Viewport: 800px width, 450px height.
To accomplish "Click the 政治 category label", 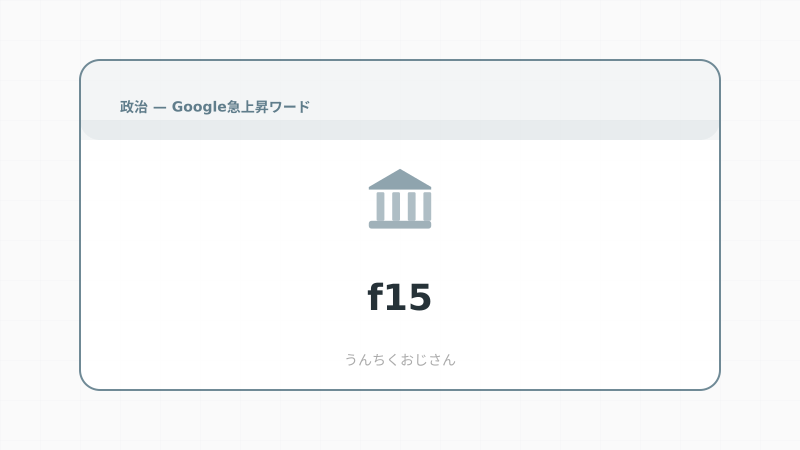I will [134, 107].
